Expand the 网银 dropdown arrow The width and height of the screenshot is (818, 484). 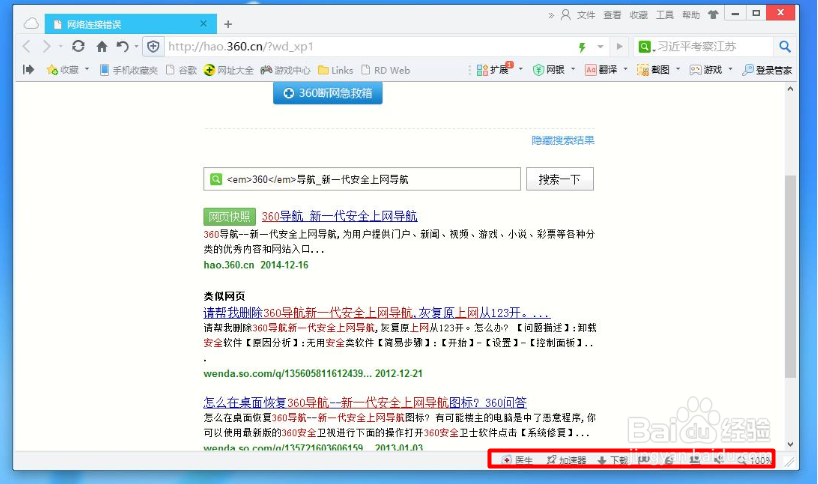coord(573,69)
